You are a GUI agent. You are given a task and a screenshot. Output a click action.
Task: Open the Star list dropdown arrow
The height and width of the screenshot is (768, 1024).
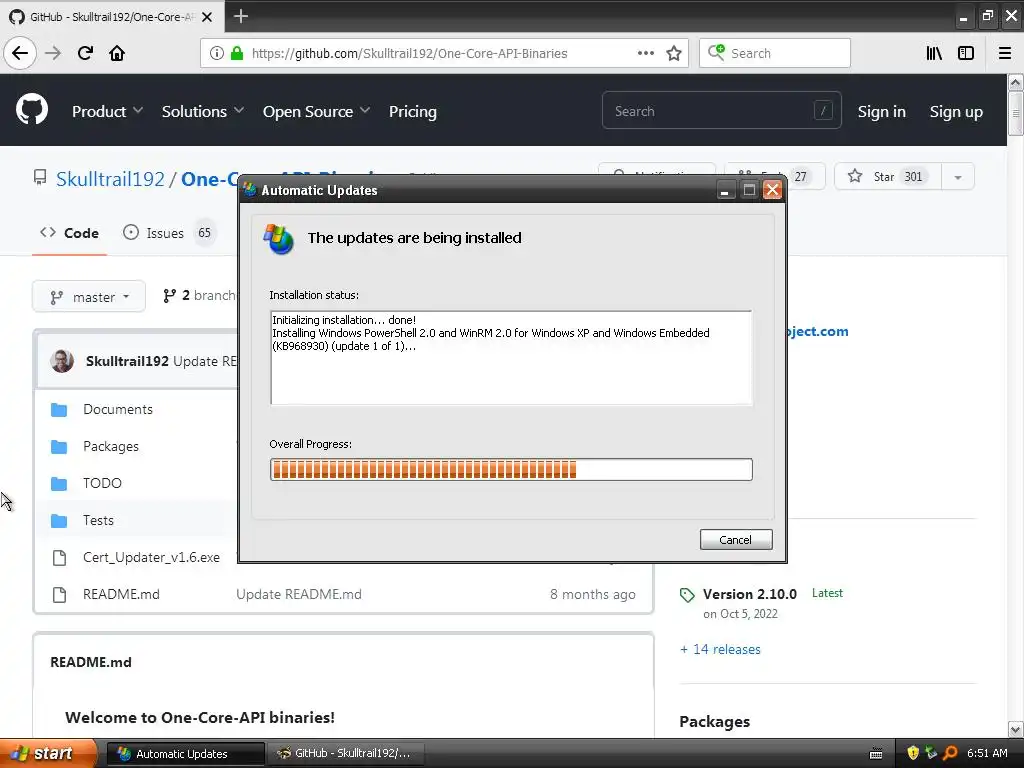point(957,177)
